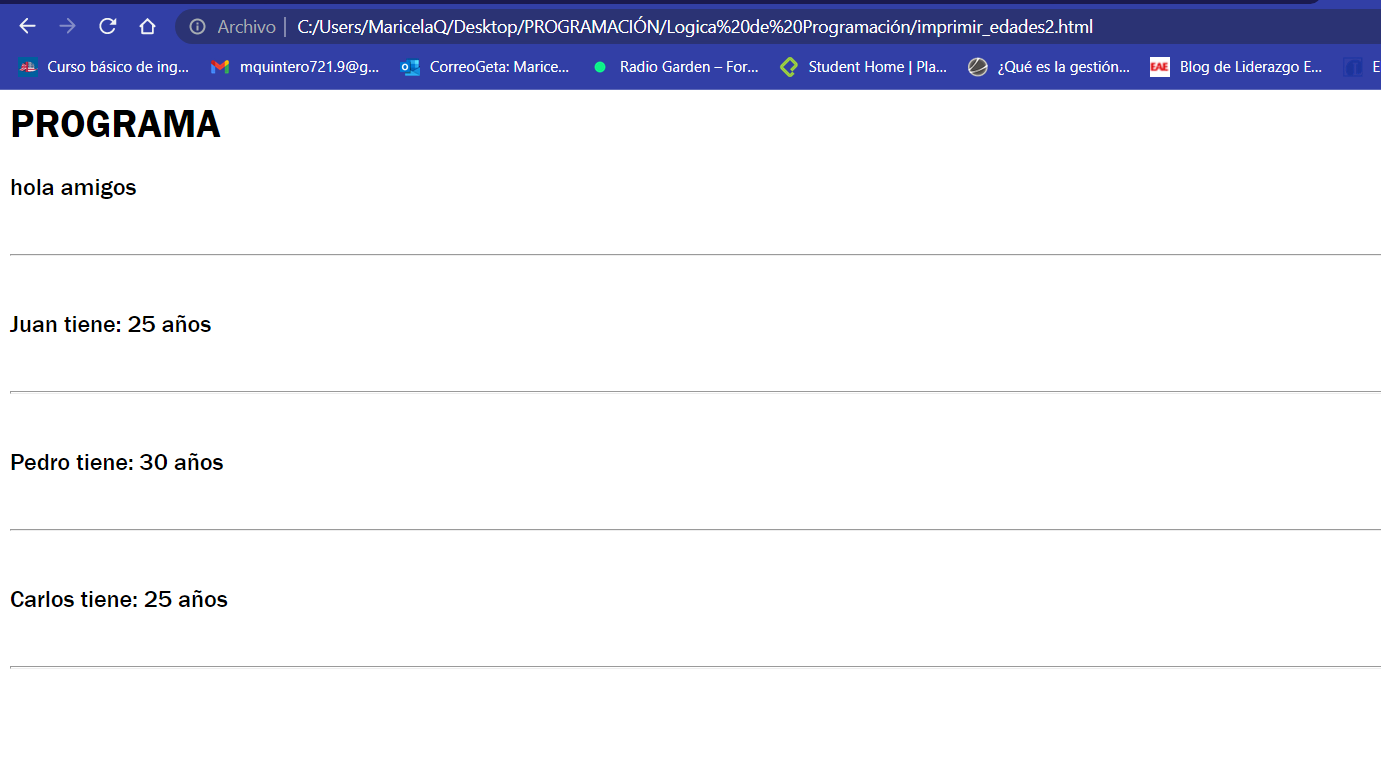This screenshot has width=1381, height=760.
Task: Open the Blog de Liderazgo bookmark
Action: [x=1237, y=67]
